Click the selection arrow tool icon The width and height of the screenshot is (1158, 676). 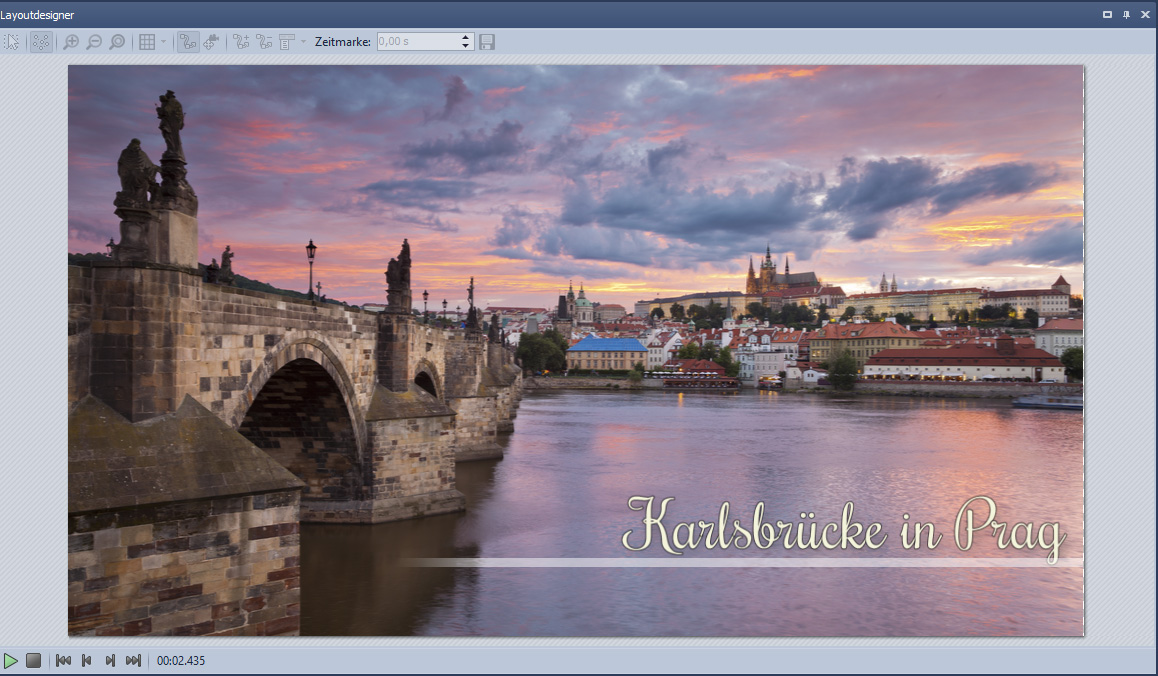coord(12,42)
